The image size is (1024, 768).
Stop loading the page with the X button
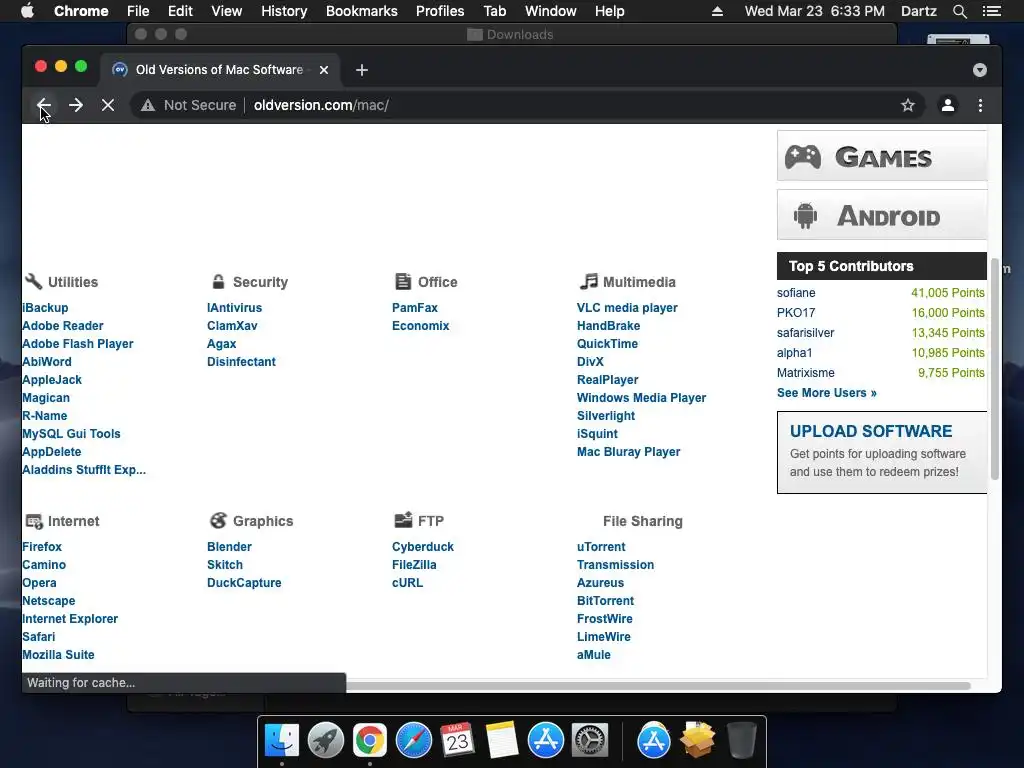pyautogui.click(x=108, y=105)
